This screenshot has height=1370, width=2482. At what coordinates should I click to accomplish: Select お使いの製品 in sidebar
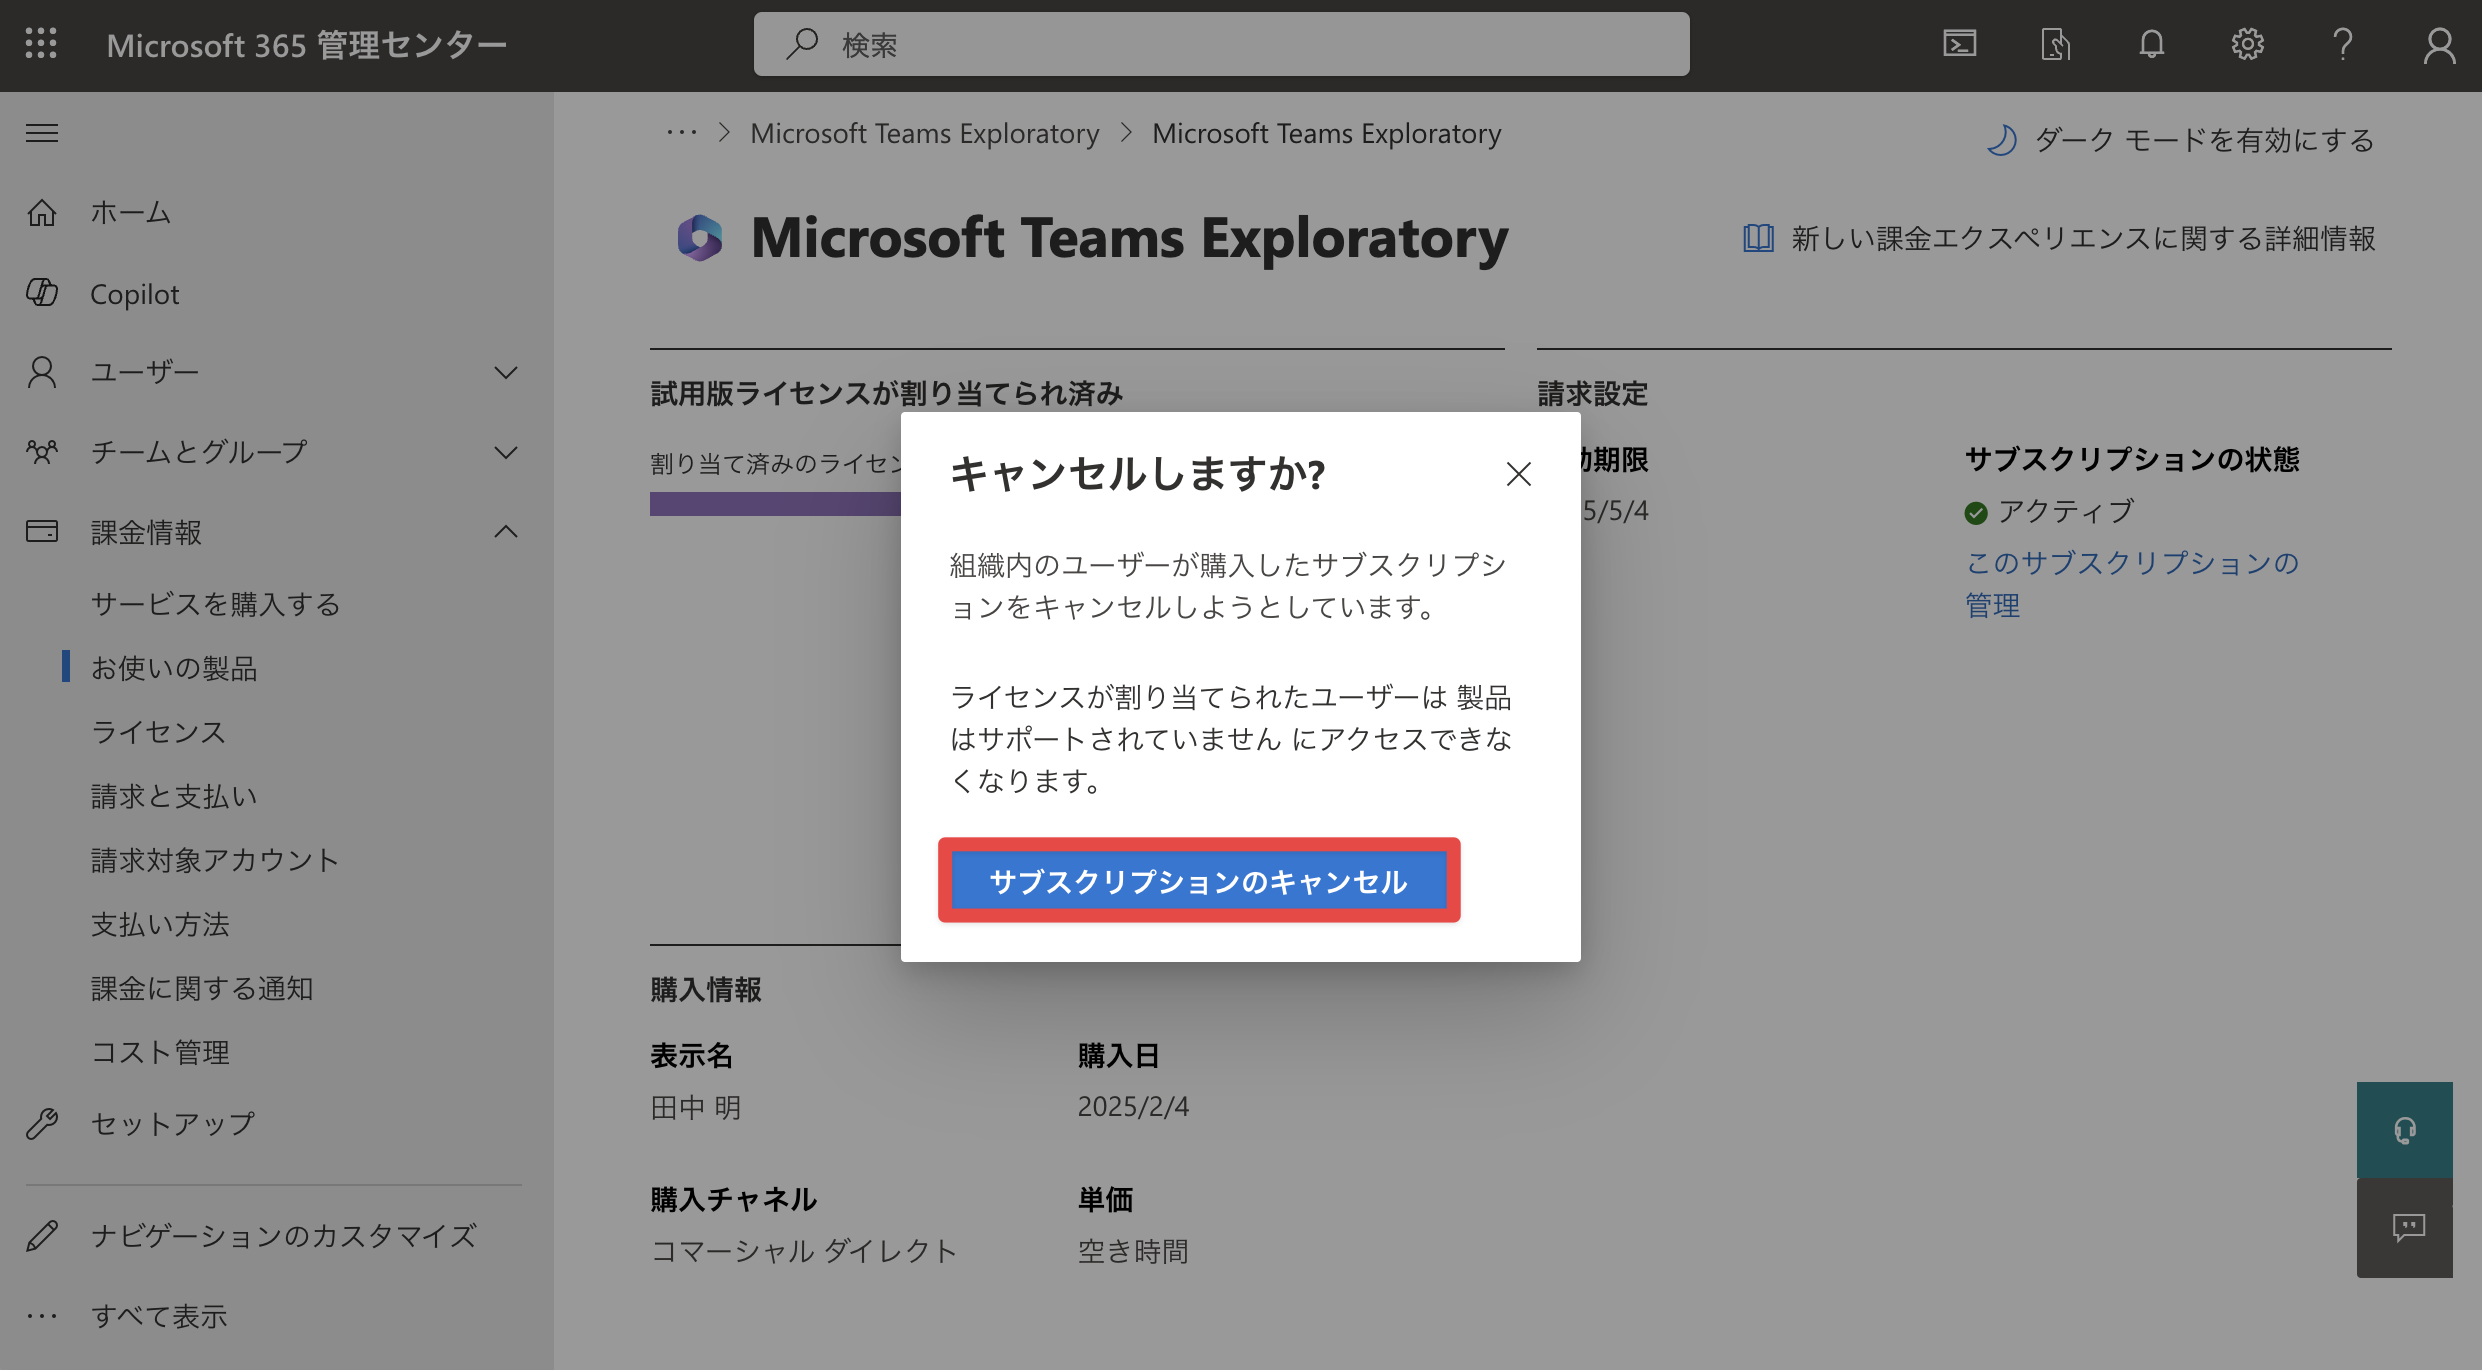174,668
